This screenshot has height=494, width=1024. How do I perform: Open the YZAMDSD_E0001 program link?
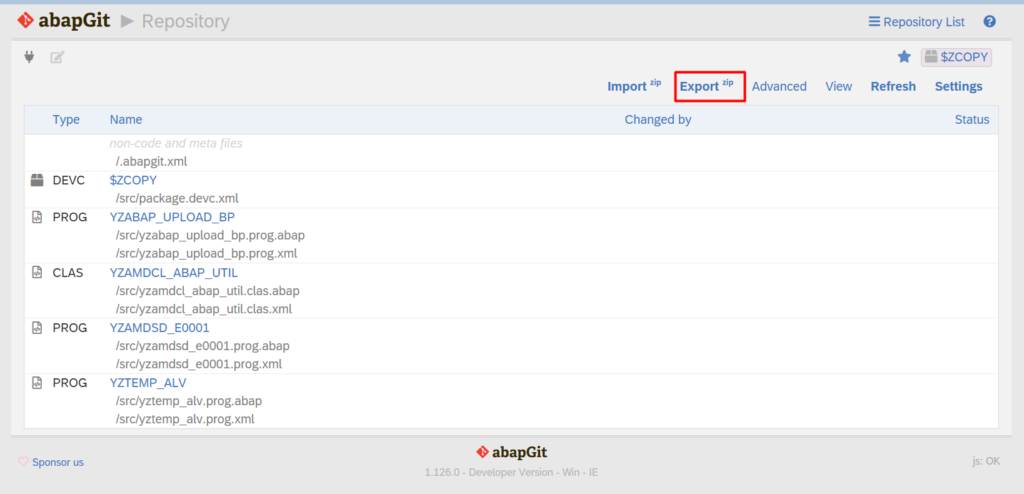(x=159, y=327)
